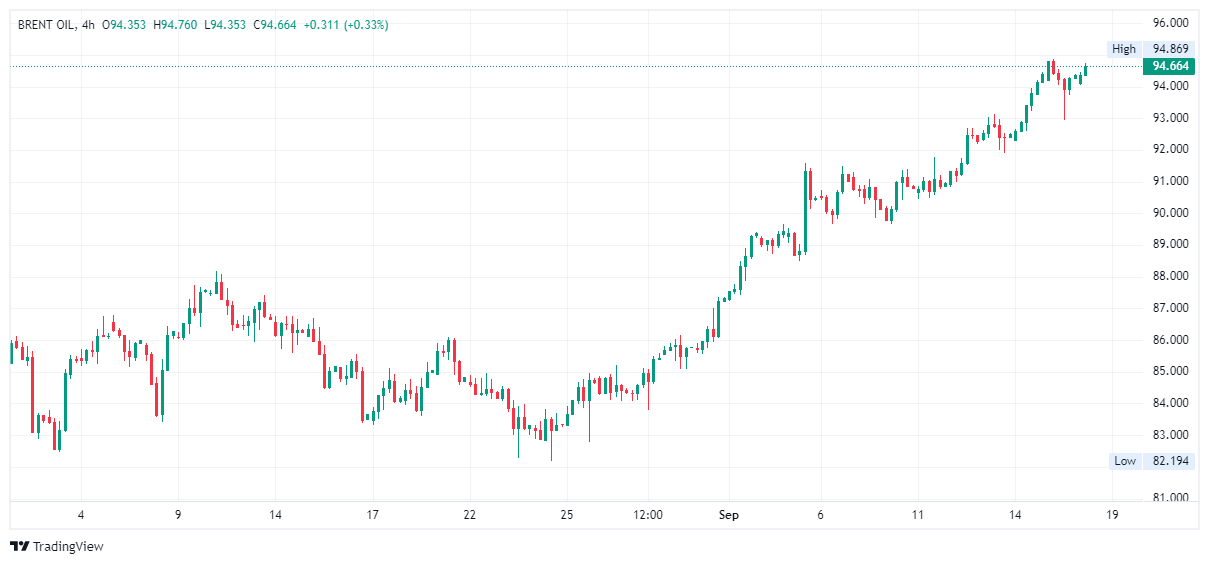Click the BRENT OIL symbol title
Image resolution: width=1209 pixels, height=564 pixels.
48,24
